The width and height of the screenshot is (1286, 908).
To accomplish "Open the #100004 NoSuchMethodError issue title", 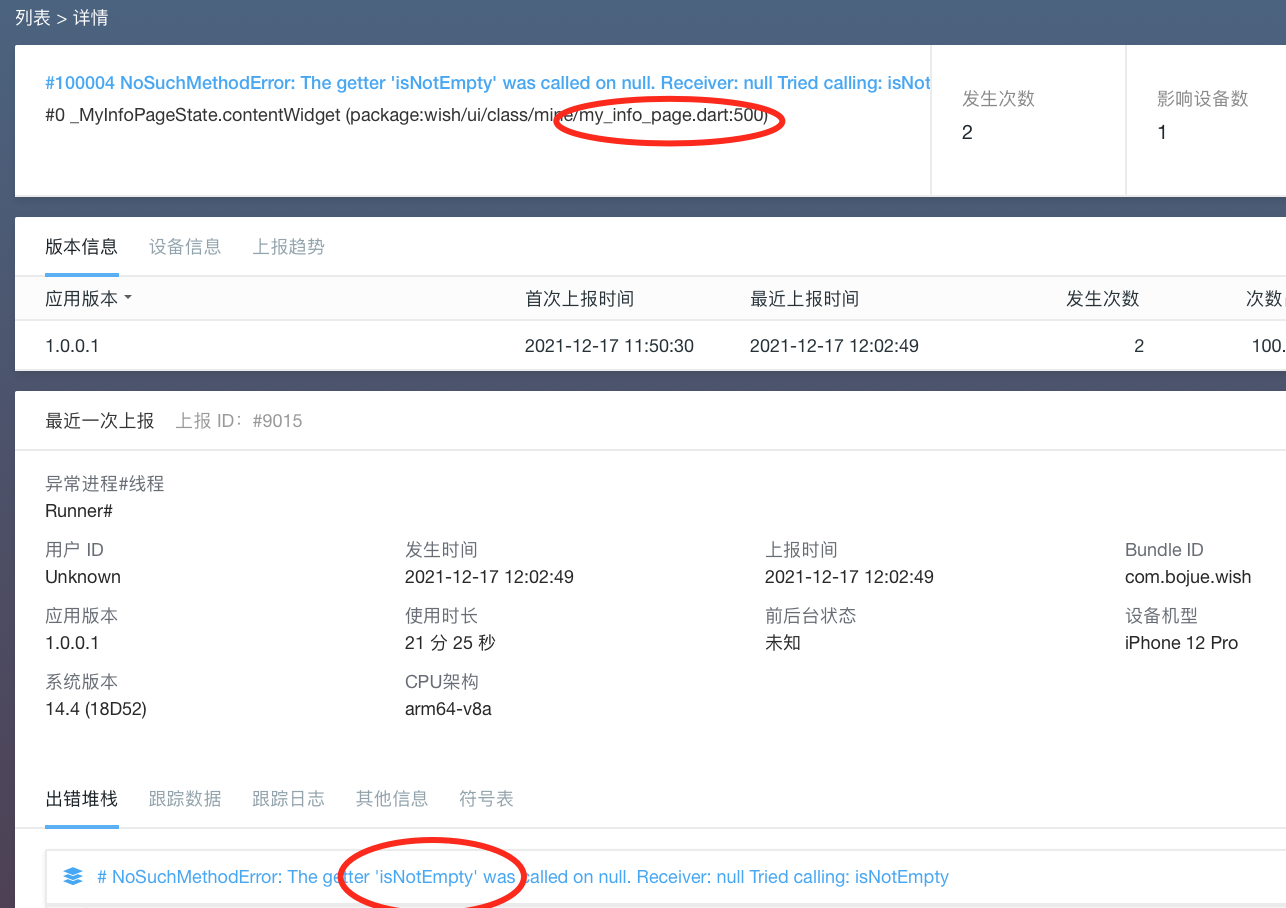I will pos(488,83).
